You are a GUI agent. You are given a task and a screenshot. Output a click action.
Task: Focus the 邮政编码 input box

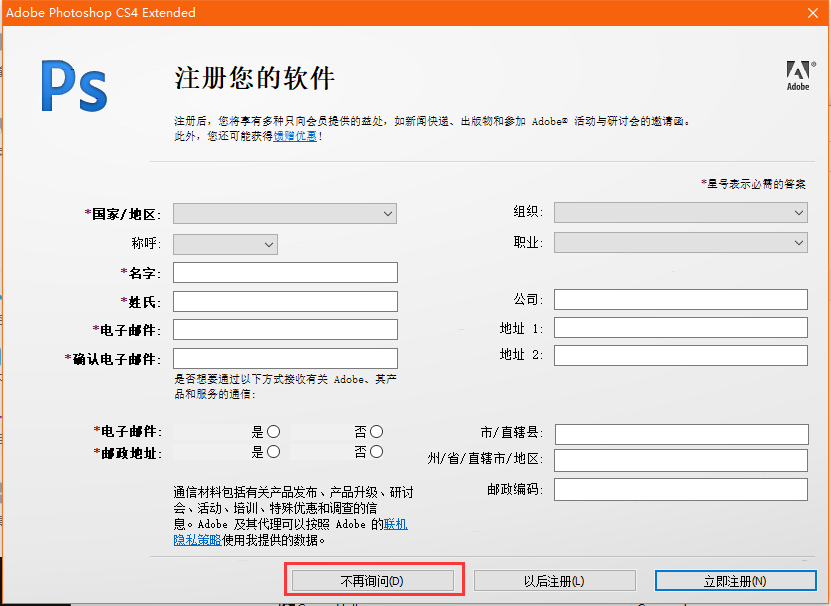tap(680, 489)
